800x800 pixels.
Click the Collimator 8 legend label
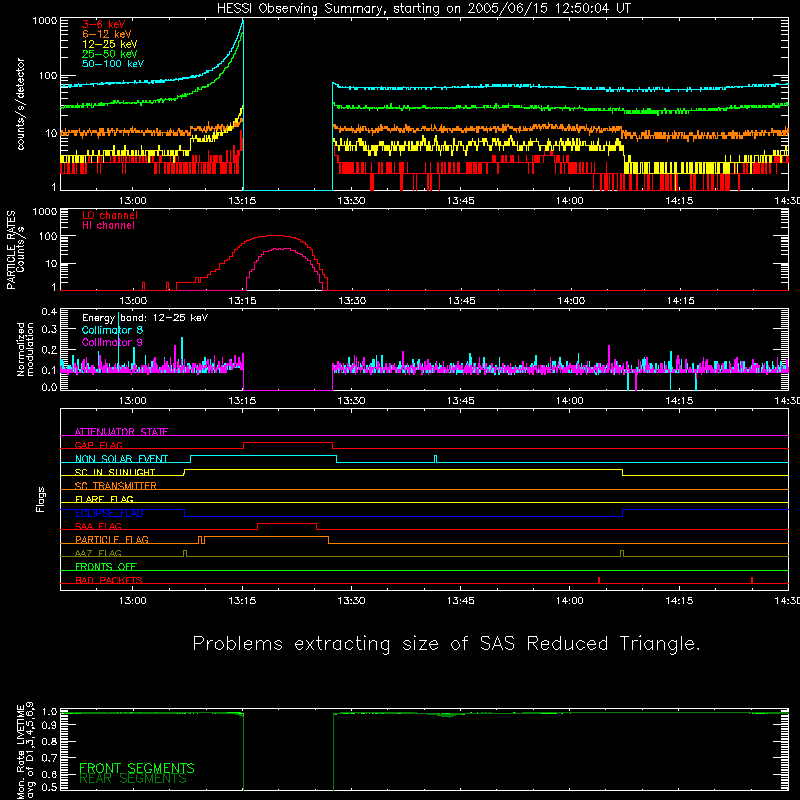(x=112, y=330)
